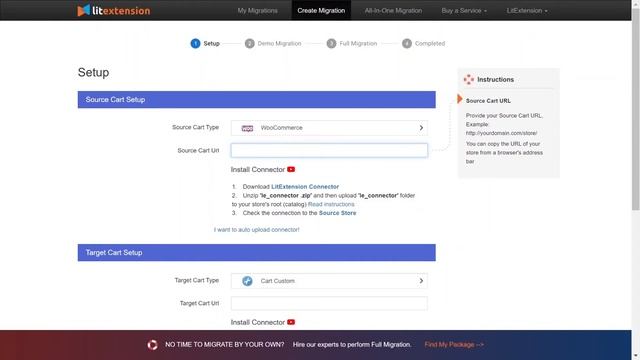The height and width of the screenshot is (360, 640).
Task: Play the Target Install Connector video icon
Action: click(x=291, y=322)
